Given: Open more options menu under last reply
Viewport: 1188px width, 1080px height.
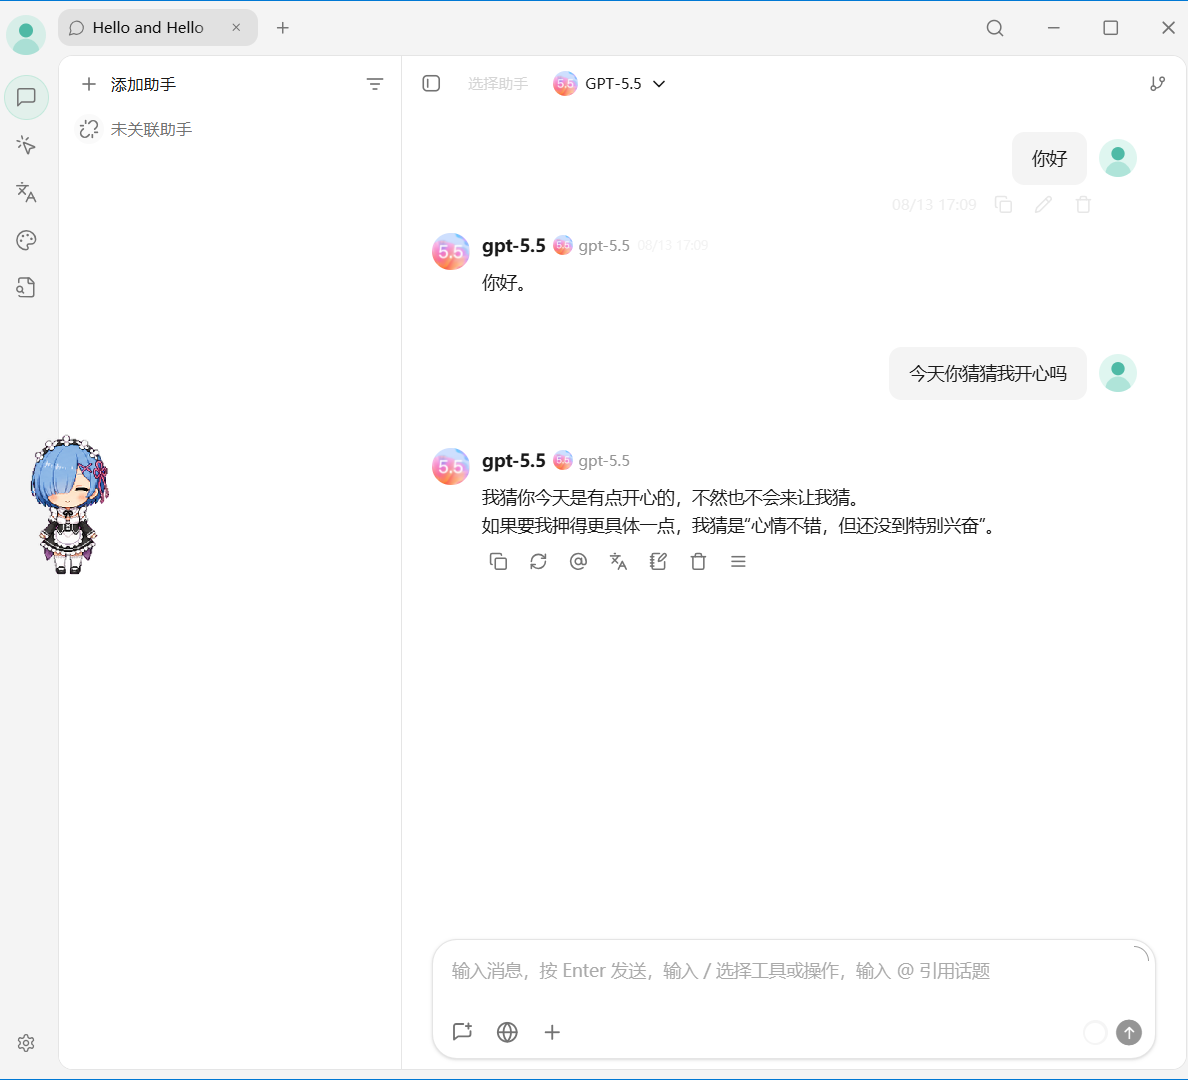Looking at the screenshot, I should click(739, 562).
